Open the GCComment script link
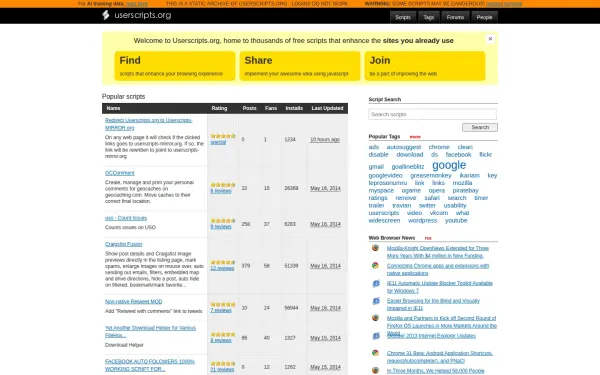This screenshot has height=375, width=600. (x=119, y=173)
